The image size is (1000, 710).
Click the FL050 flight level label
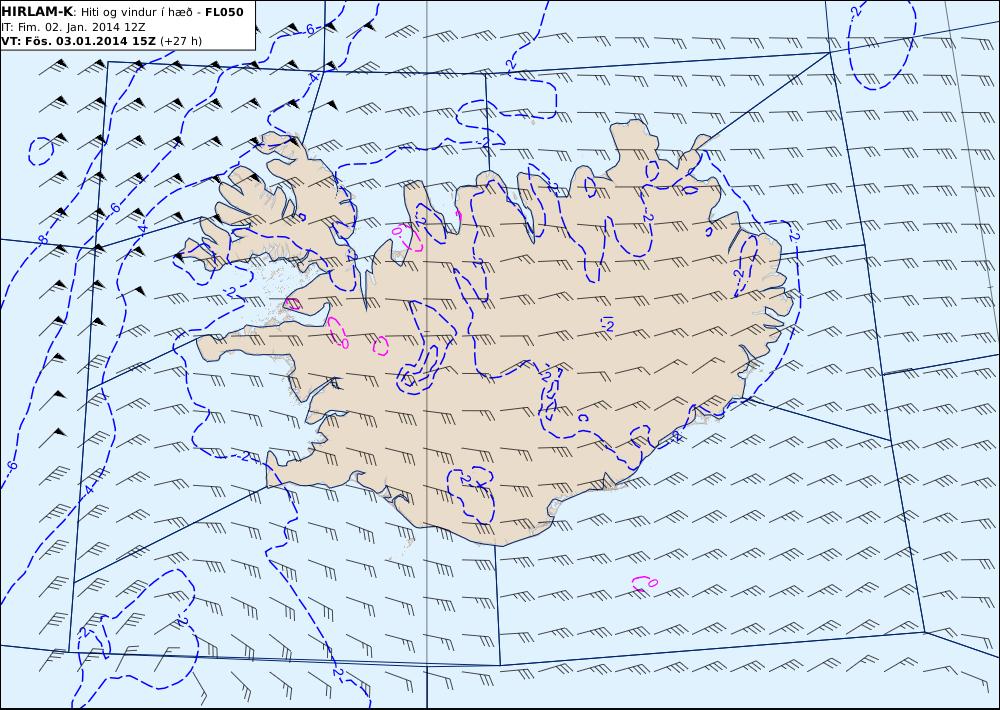224,11
